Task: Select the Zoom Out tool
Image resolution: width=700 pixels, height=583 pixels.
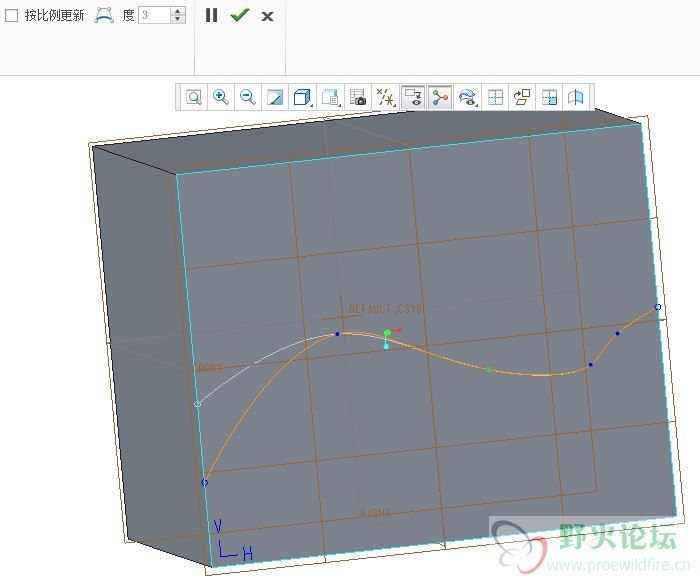Action: (x=248, y=97)
